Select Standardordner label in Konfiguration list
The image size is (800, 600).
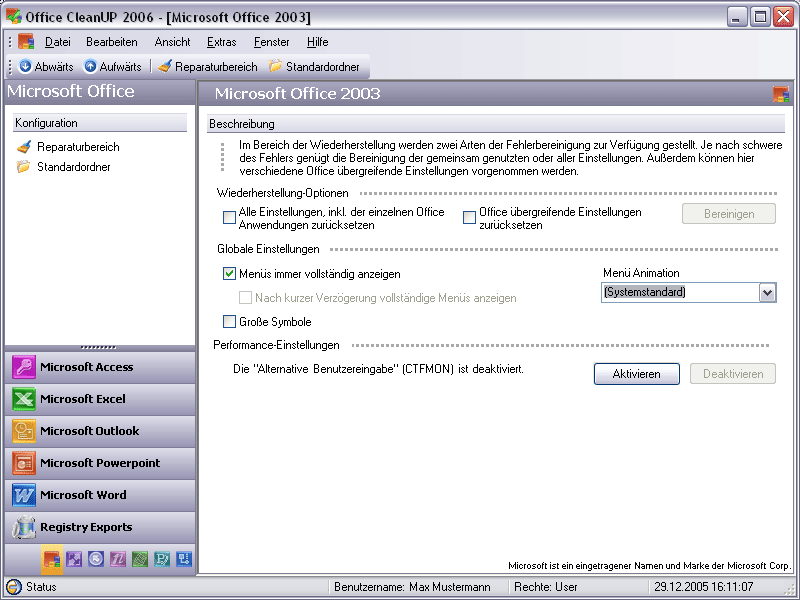[x=73, y=167]
